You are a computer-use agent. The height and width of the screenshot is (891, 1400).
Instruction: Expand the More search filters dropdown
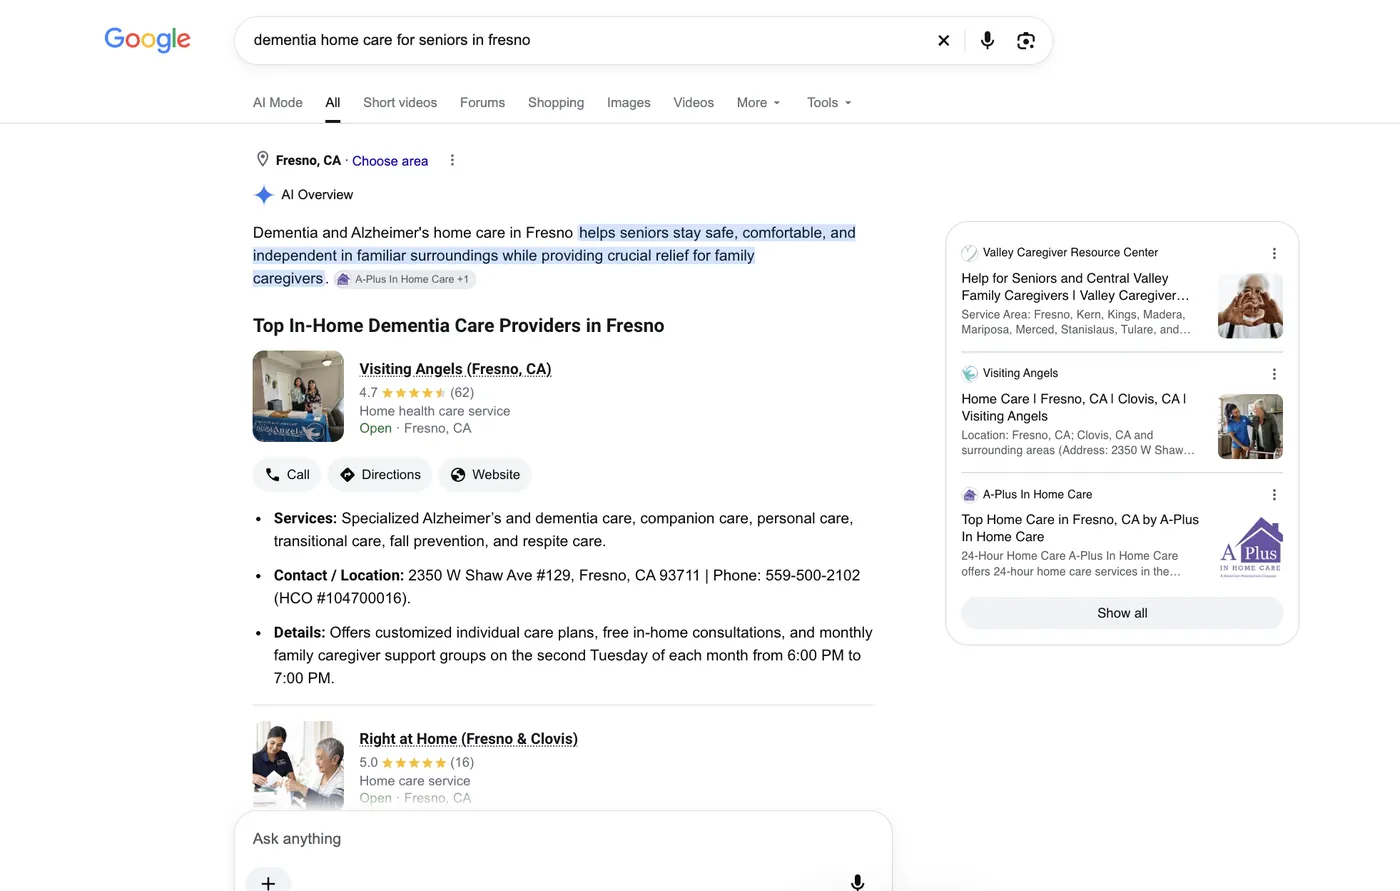click(x=759, y=103)
